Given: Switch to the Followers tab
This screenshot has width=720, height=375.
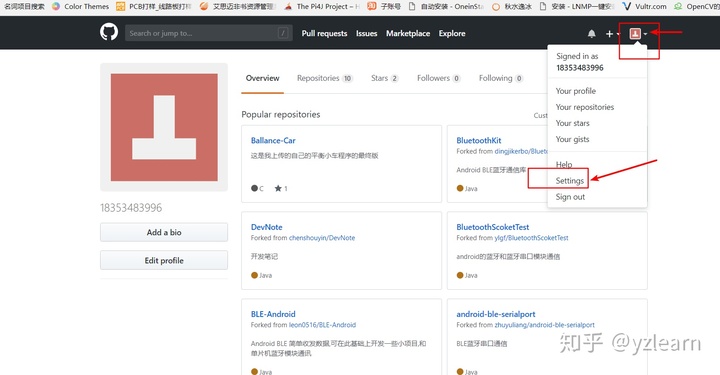Looking at the screenshot, I should click(439, 78).
